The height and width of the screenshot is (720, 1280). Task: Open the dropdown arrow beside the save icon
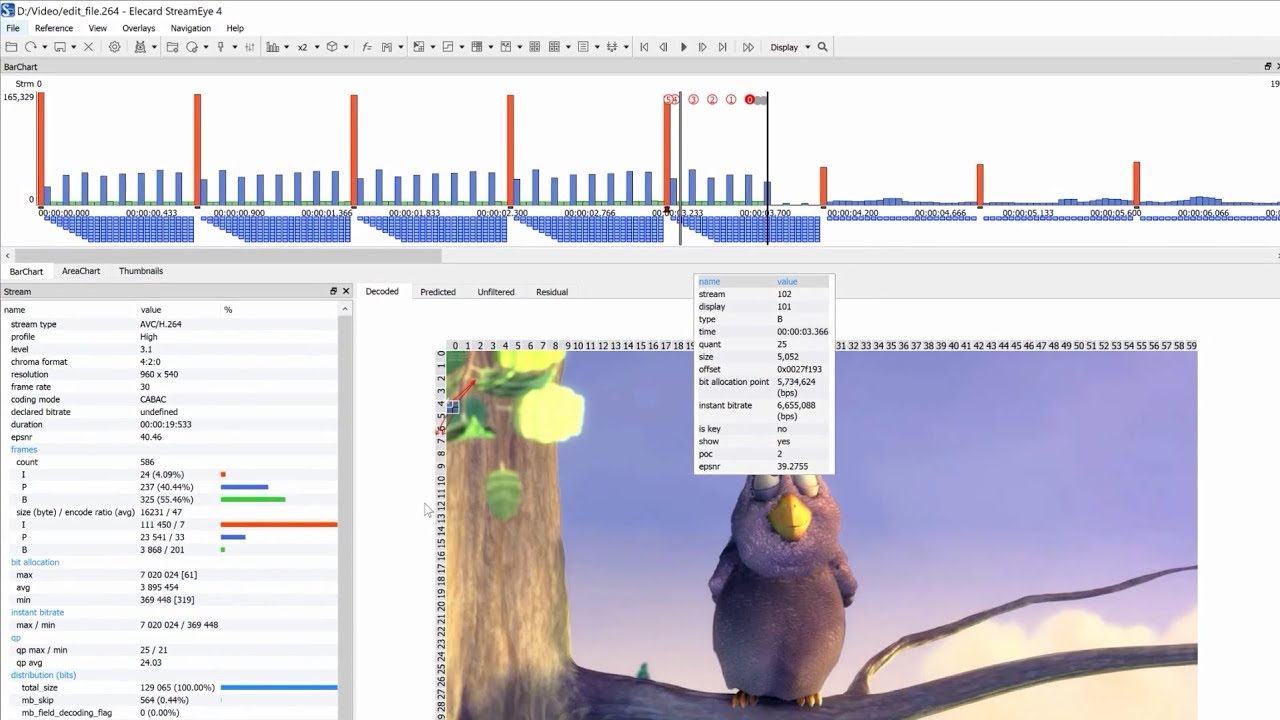73,47
